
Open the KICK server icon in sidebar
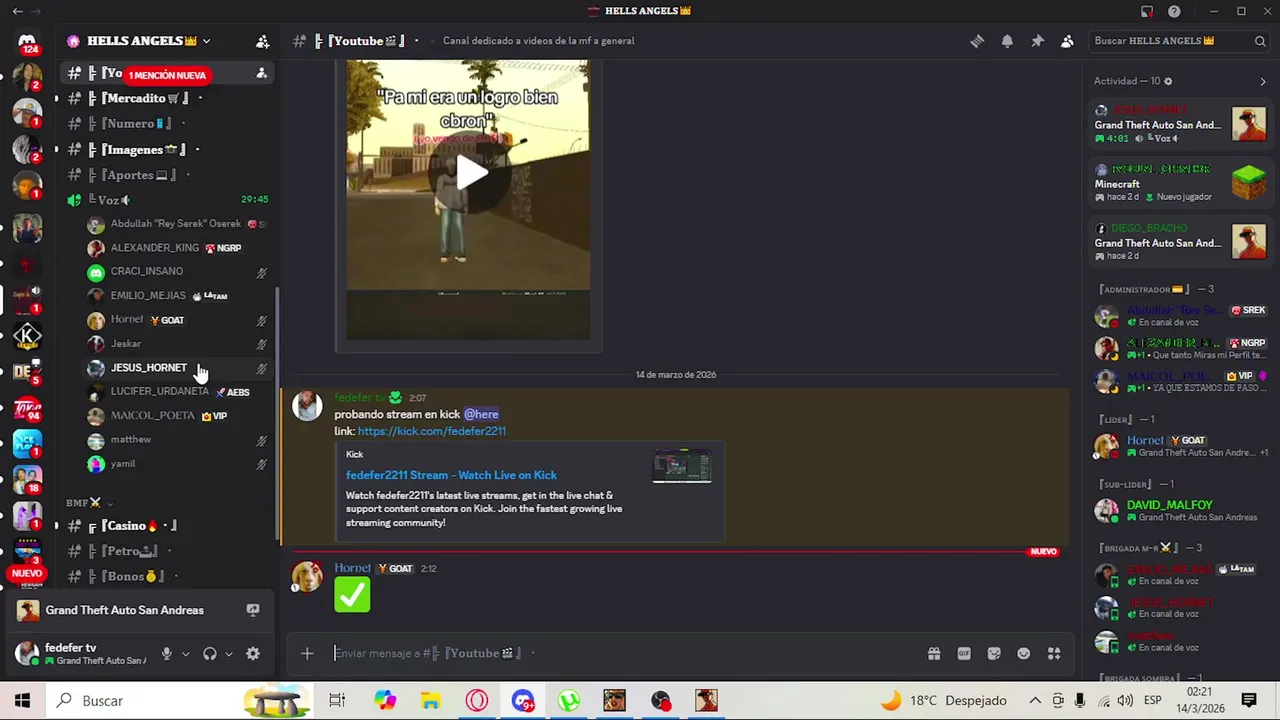[x=27, y=337]
